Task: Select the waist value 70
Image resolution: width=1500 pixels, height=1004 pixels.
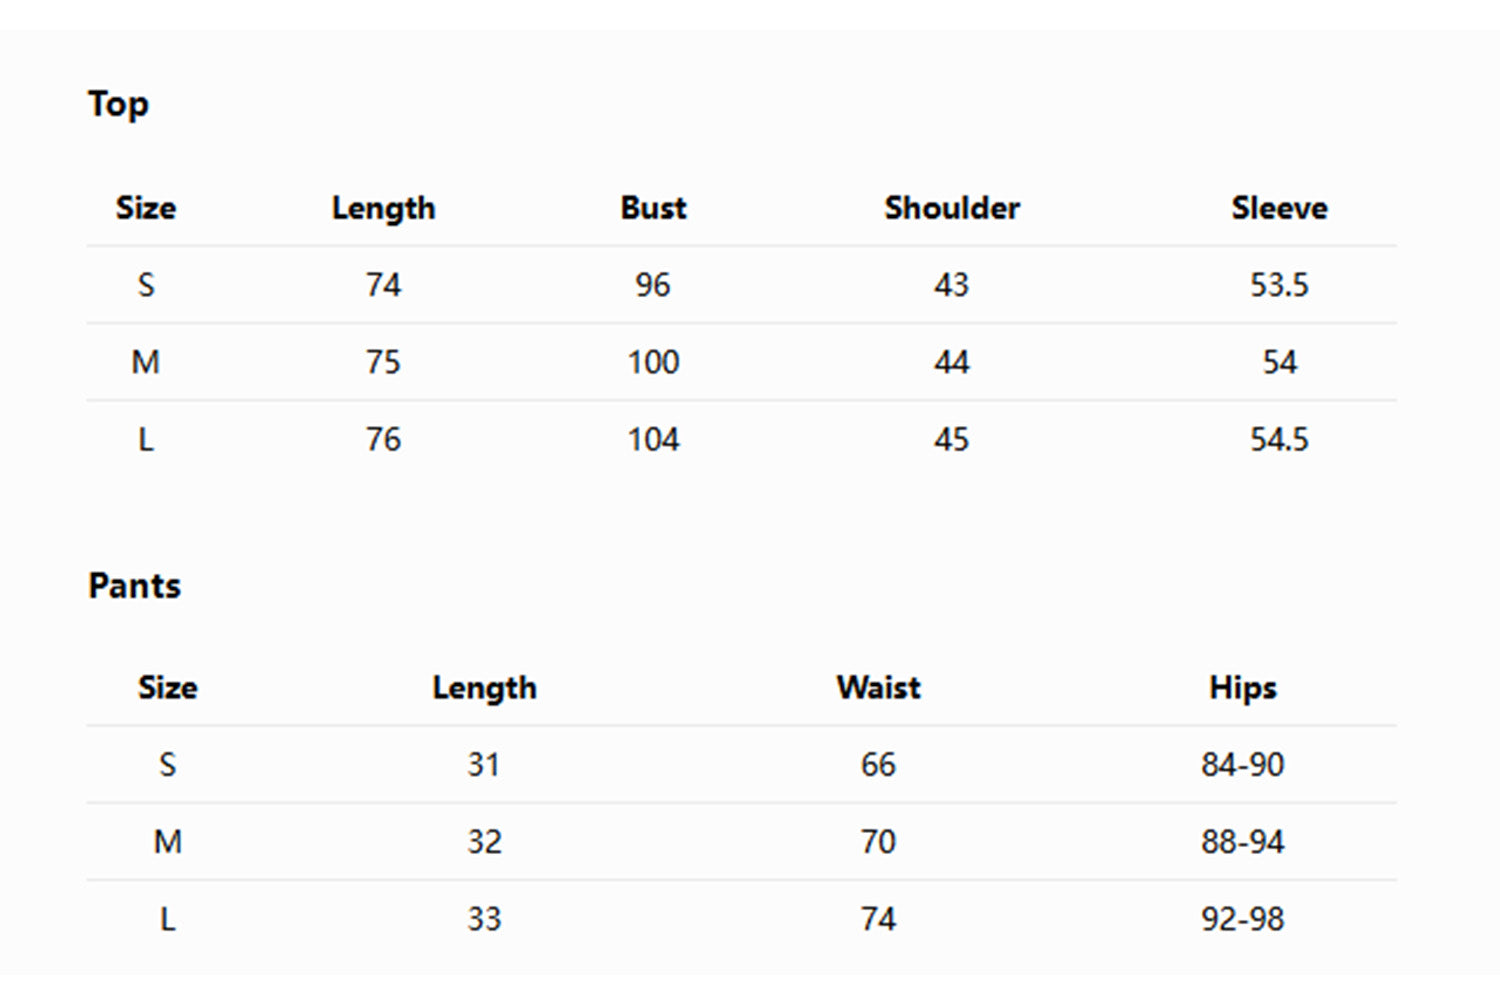Action: 878,842
